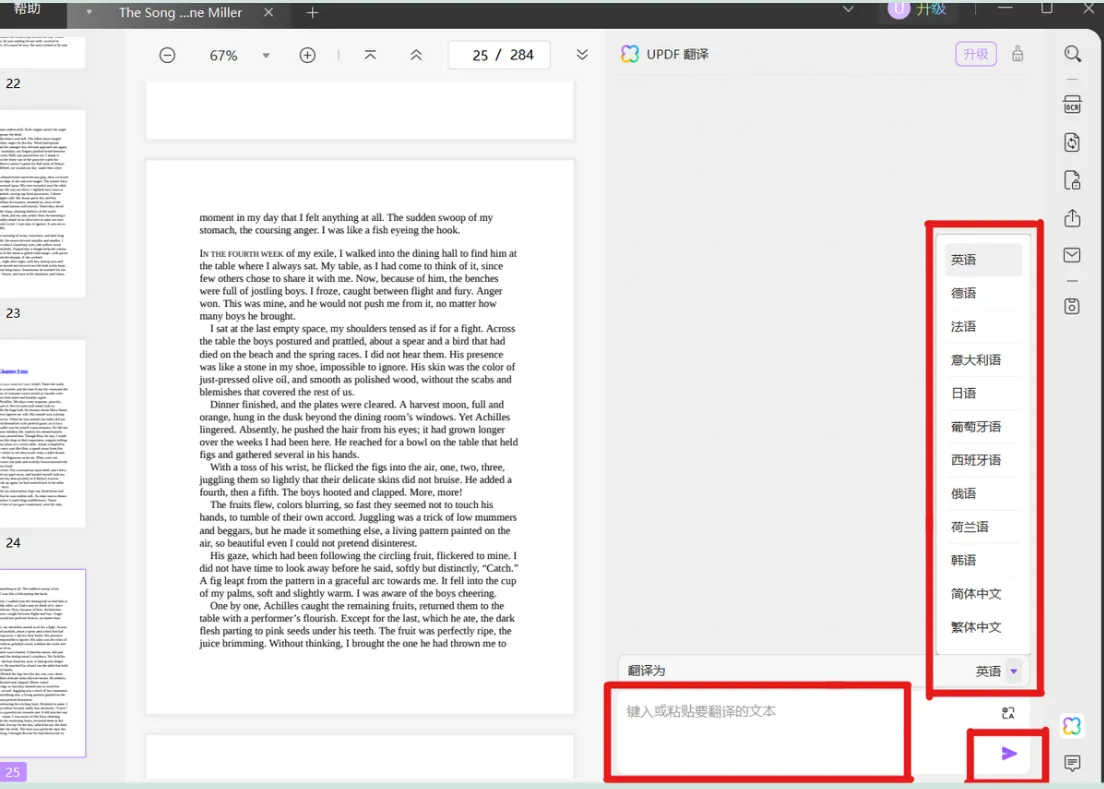Image resolution: width=1104 pixels, height=789 pixels.
Task: Select German from the language list
Action: click(982, 293)
